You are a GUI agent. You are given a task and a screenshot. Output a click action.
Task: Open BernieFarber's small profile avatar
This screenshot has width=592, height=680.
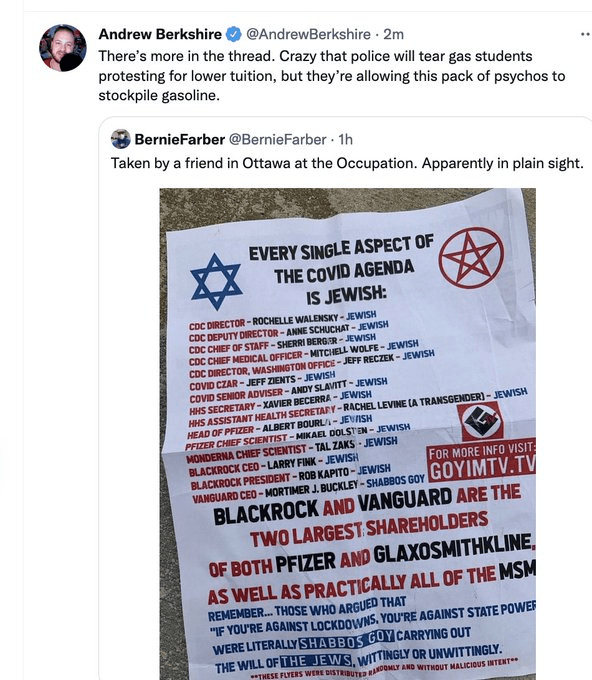coord(121,139)
